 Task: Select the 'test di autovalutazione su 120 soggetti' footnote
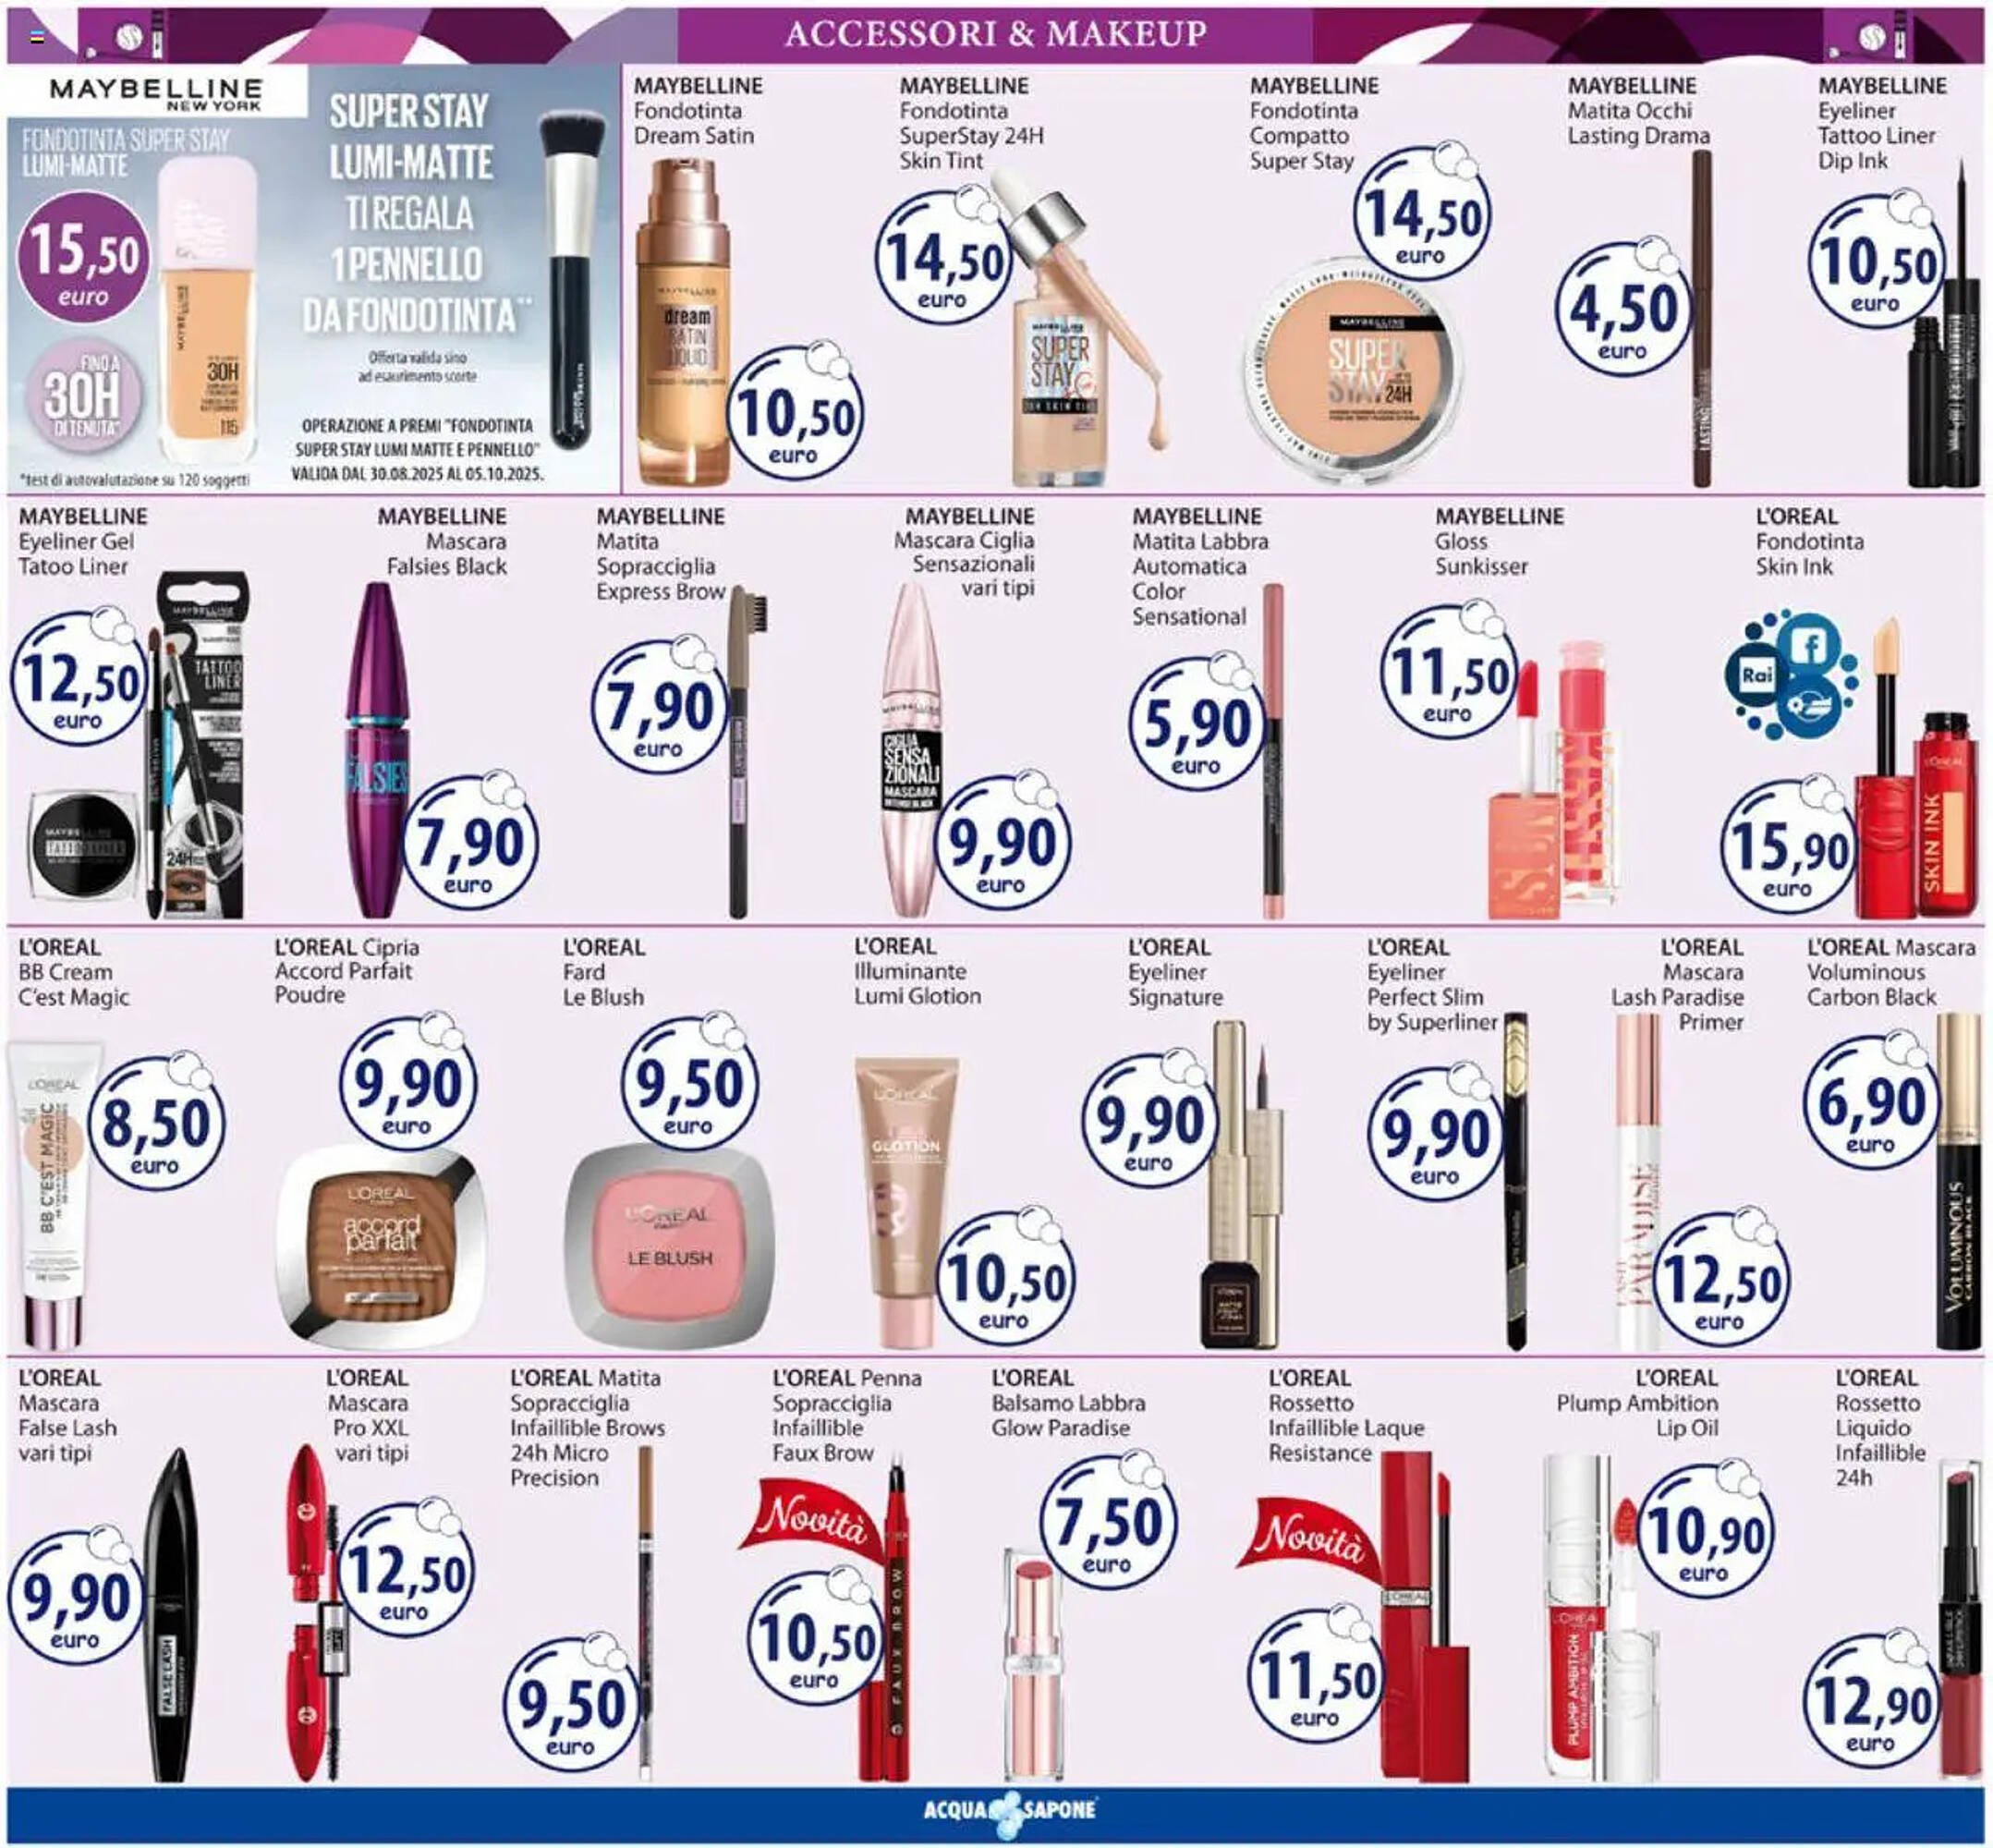(134, 480)
